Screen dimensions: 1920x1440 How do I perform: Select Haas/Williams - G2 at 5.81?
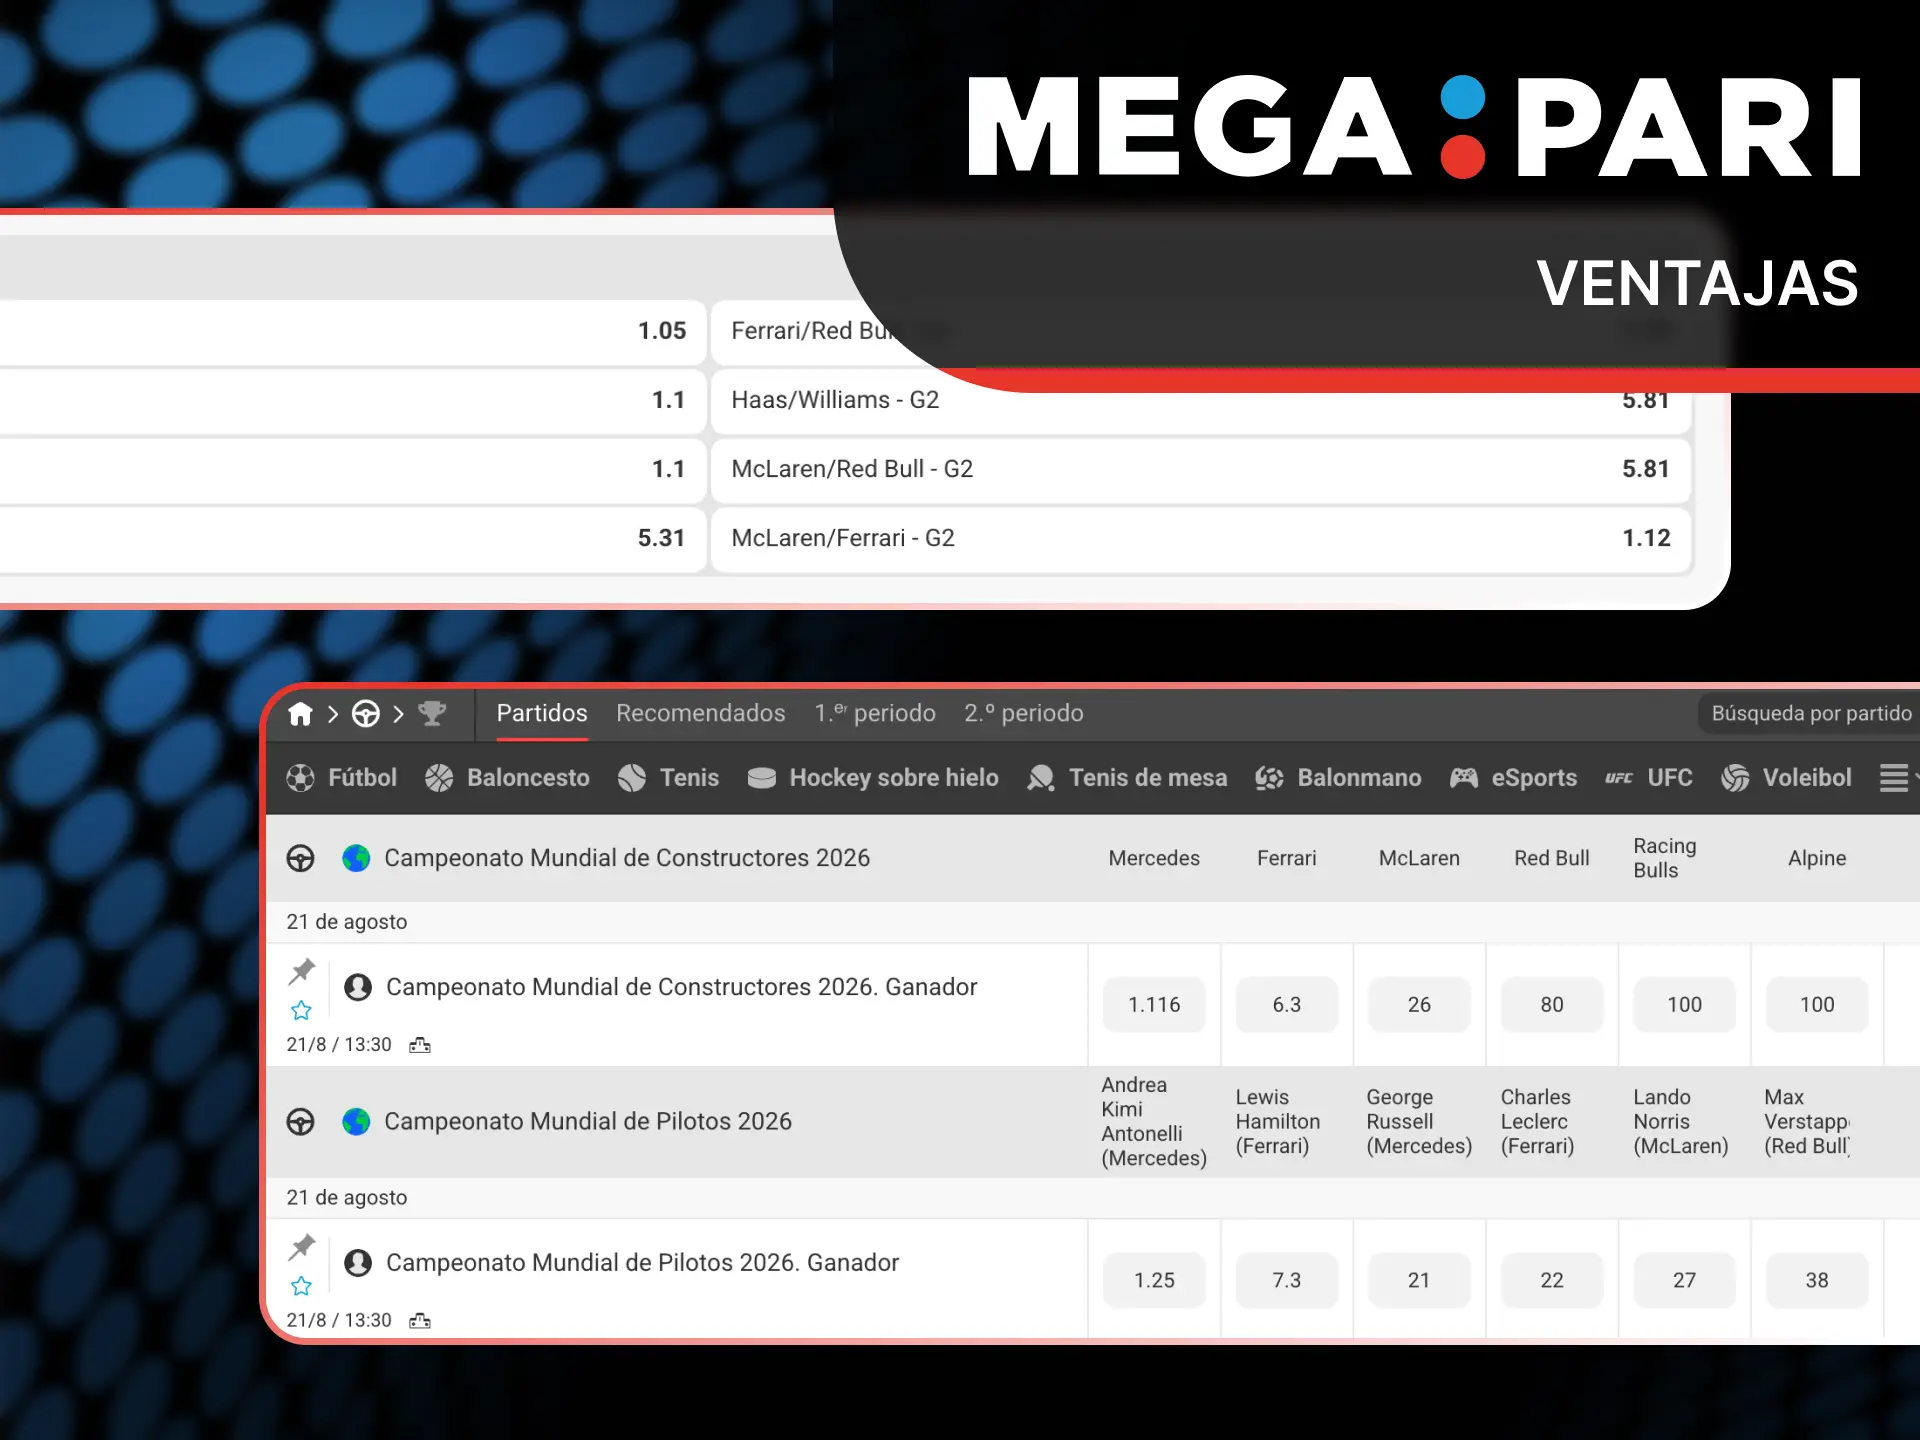[x=1201, y=400]
